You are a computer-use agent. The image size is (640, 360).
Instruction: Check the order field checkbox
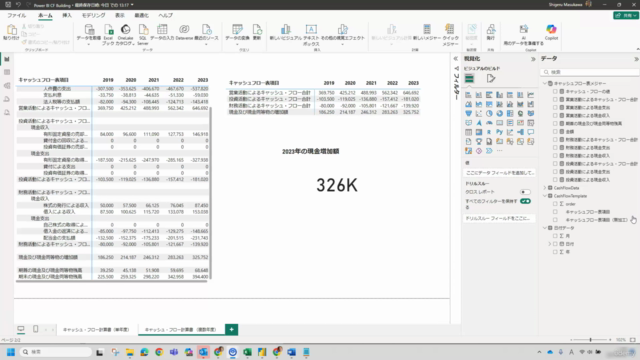tap(555, 204)
